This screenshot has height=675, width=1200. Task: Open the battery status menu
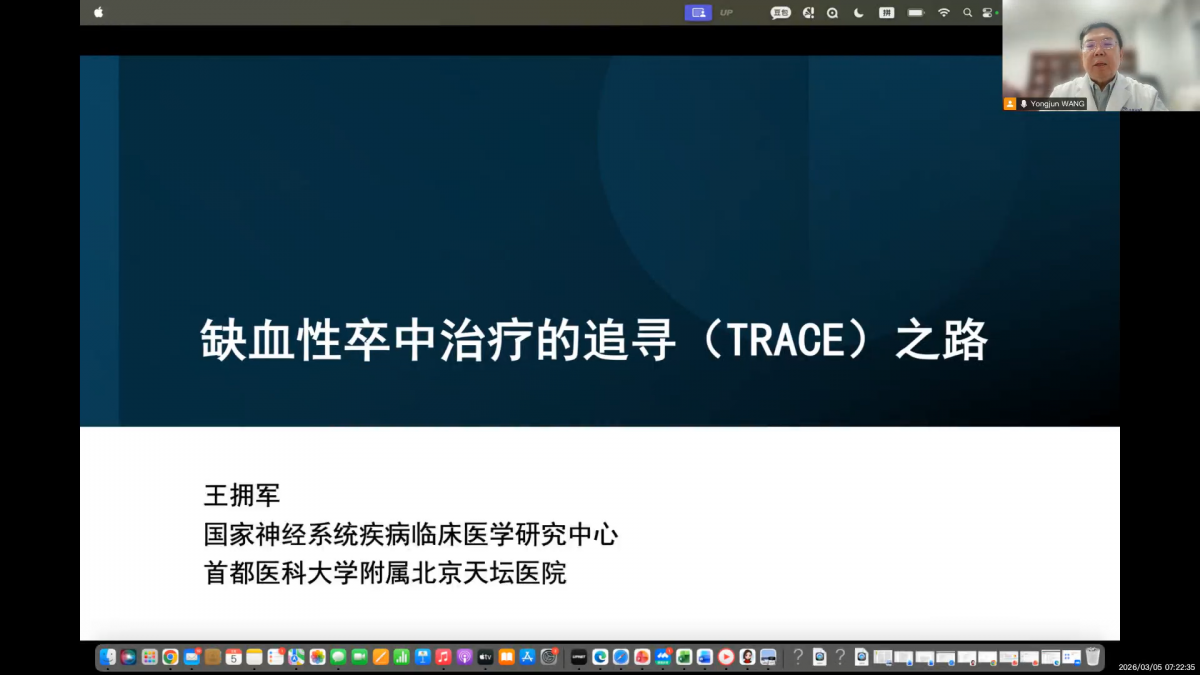(915, 13)
